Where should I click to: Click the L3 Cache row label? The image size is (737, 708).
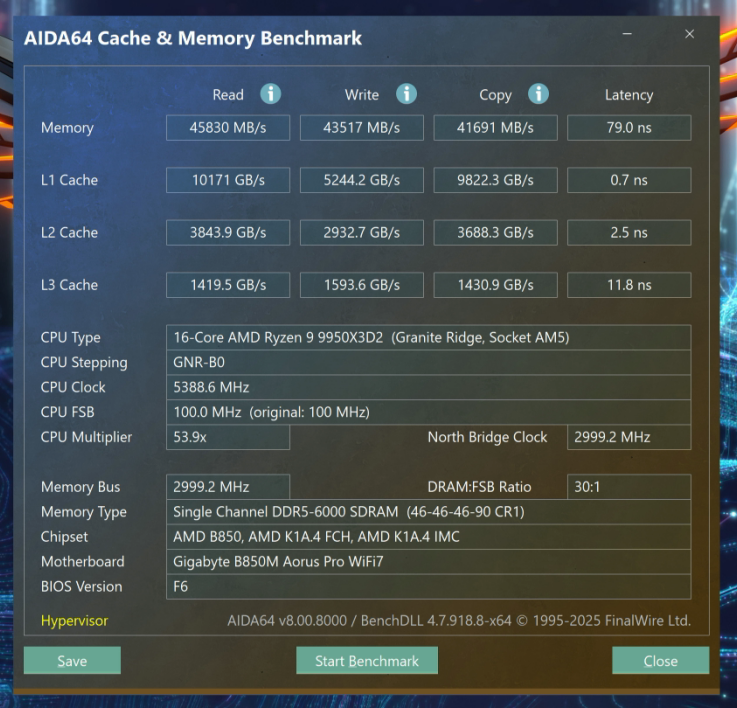(x=69, y=285)
